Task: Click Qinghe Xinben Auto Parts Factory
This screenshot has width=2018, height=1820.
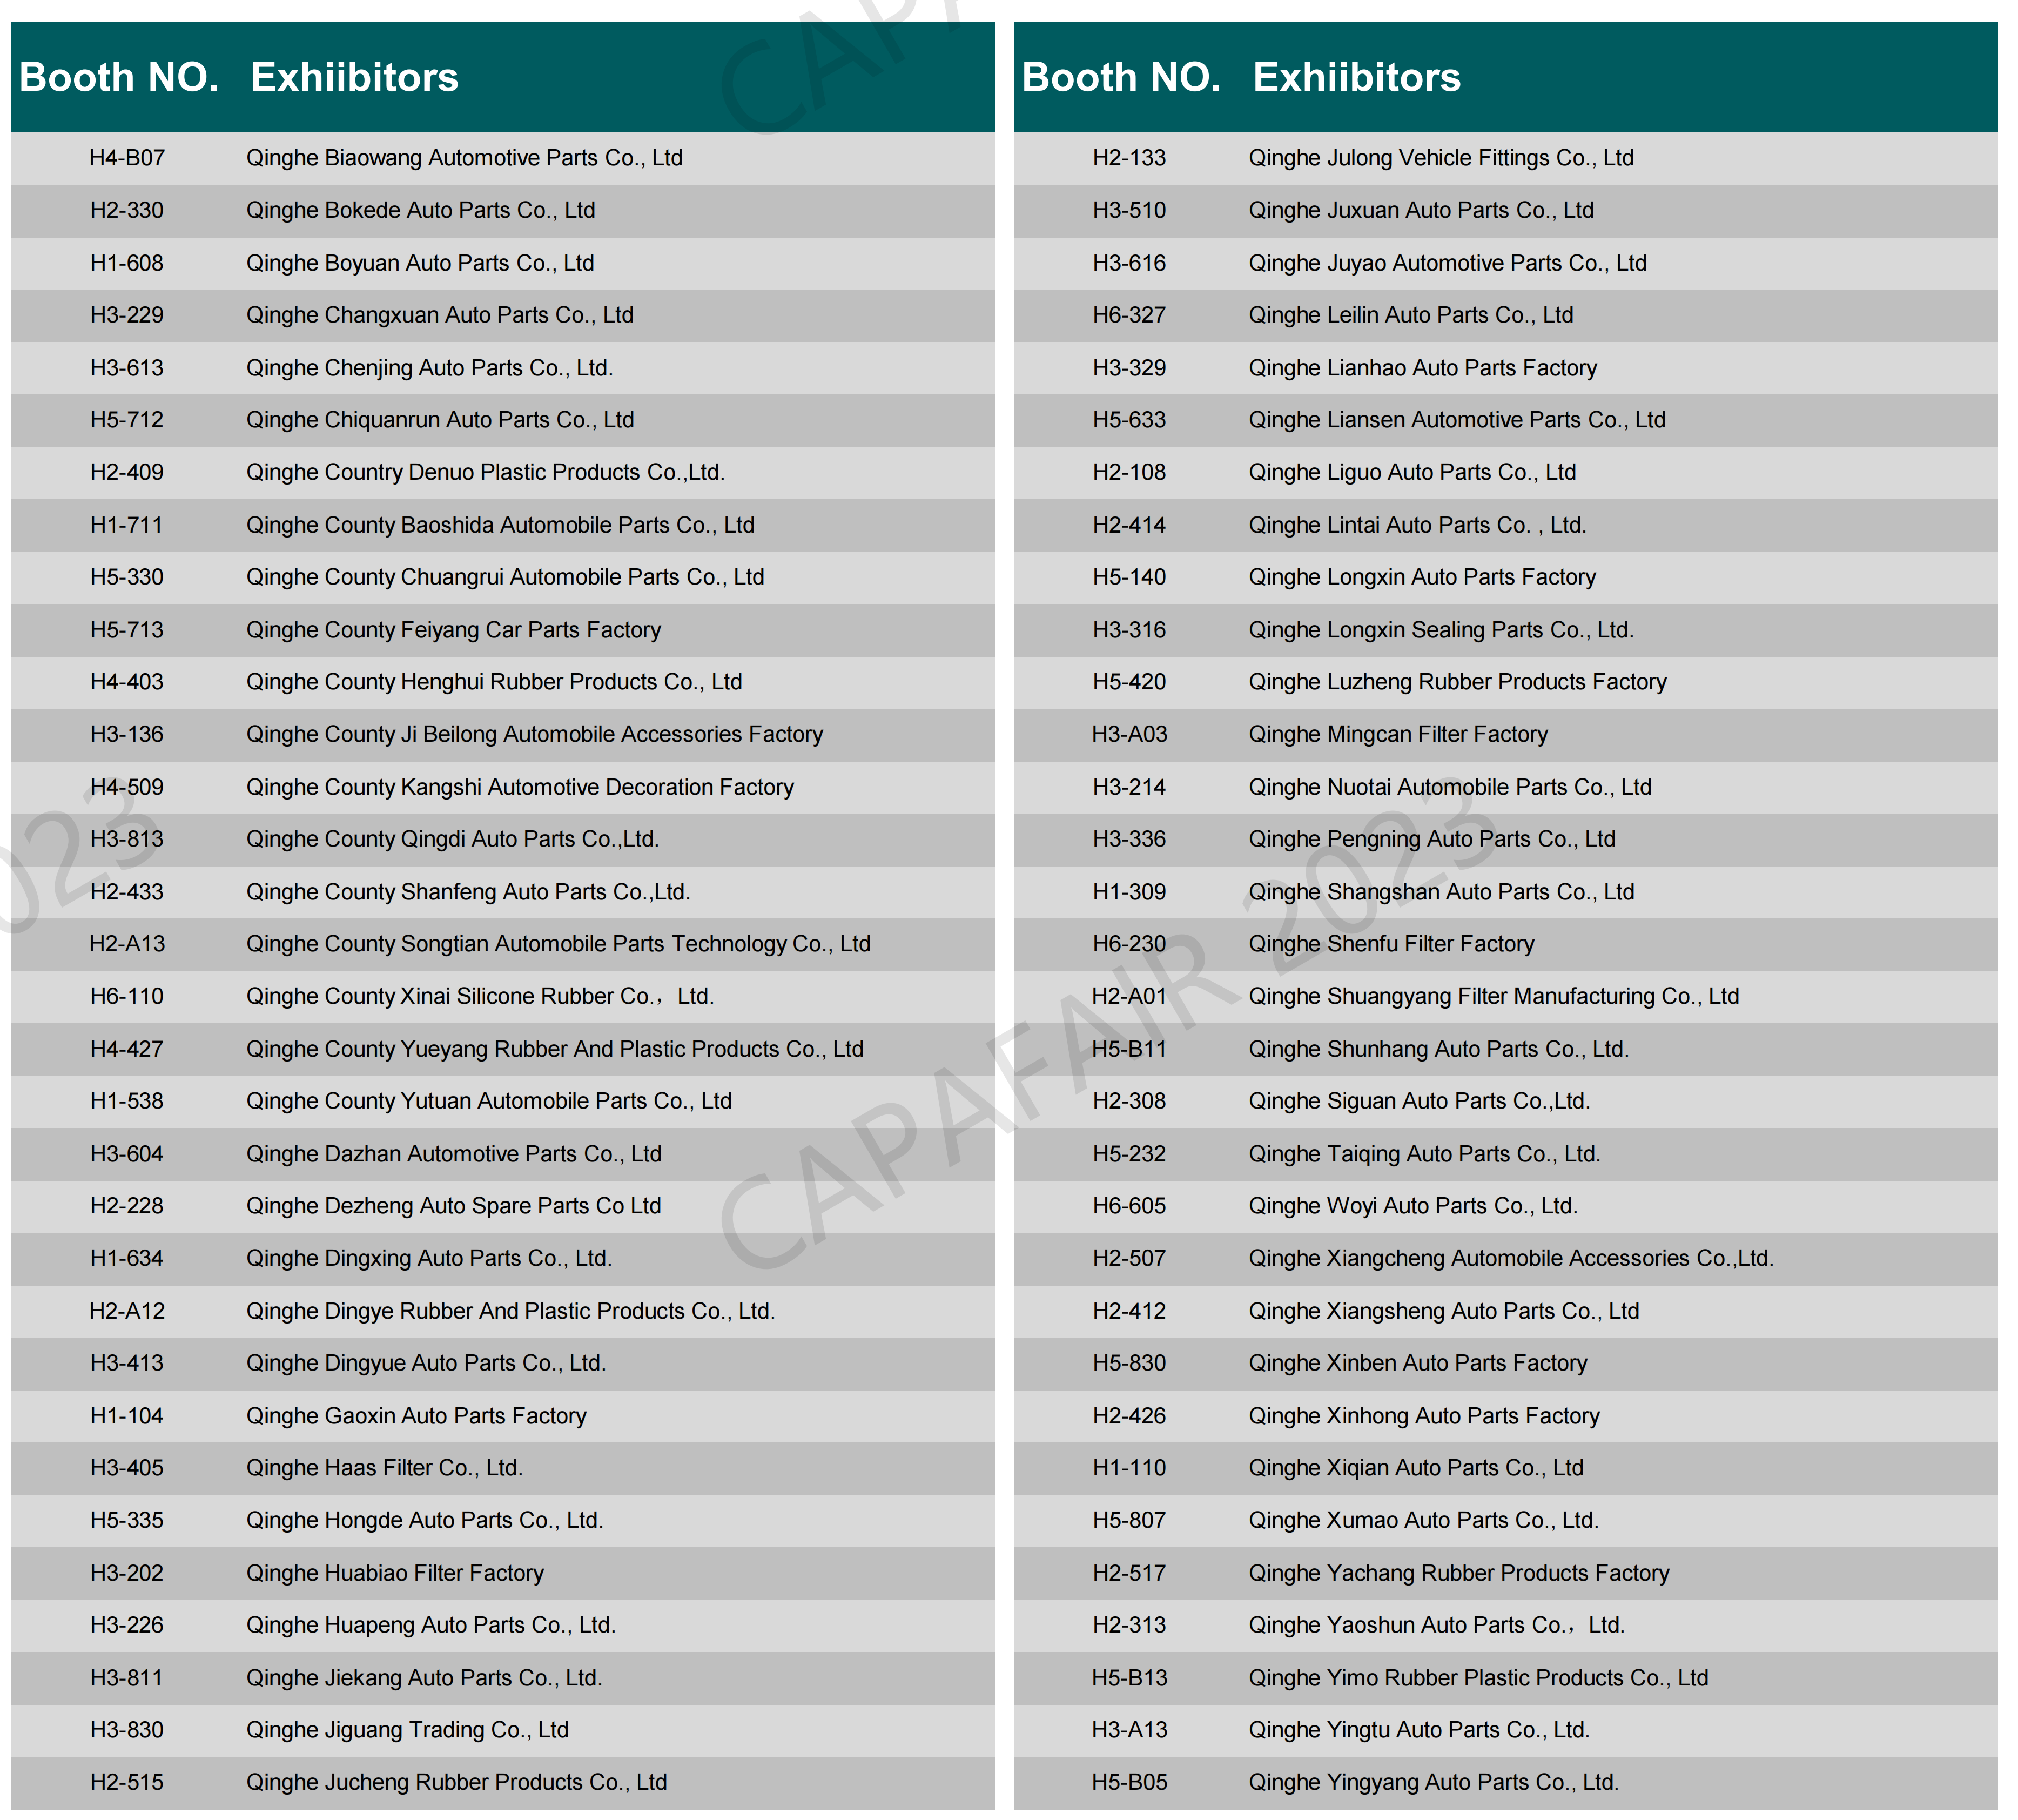Action: click(x=1418, y=1363)
